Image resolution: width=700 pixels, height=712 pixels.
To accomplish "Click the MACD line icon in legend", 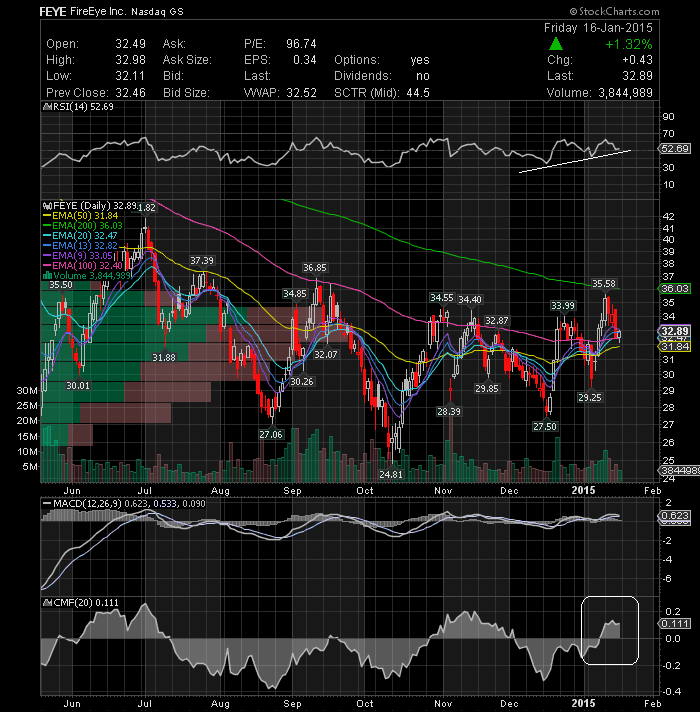I will (x=46, y=504).
